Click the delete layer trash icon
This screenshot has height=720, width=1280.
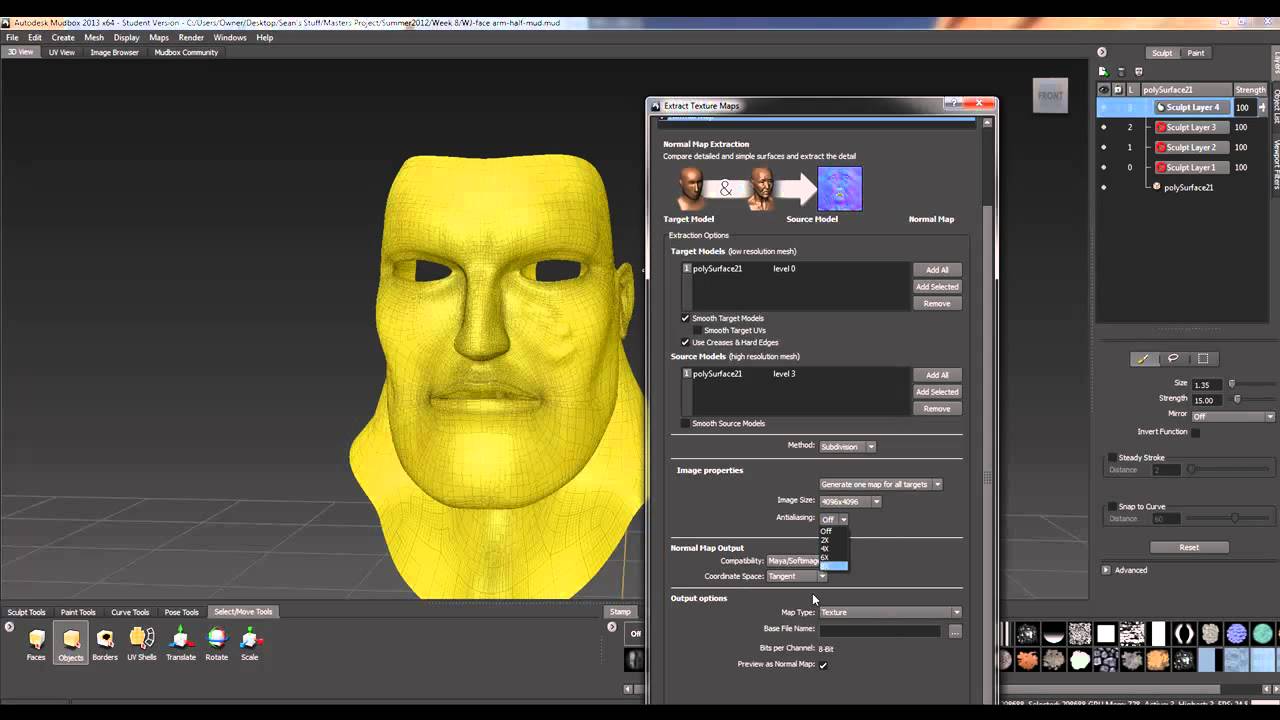(x=1121, y=71)
